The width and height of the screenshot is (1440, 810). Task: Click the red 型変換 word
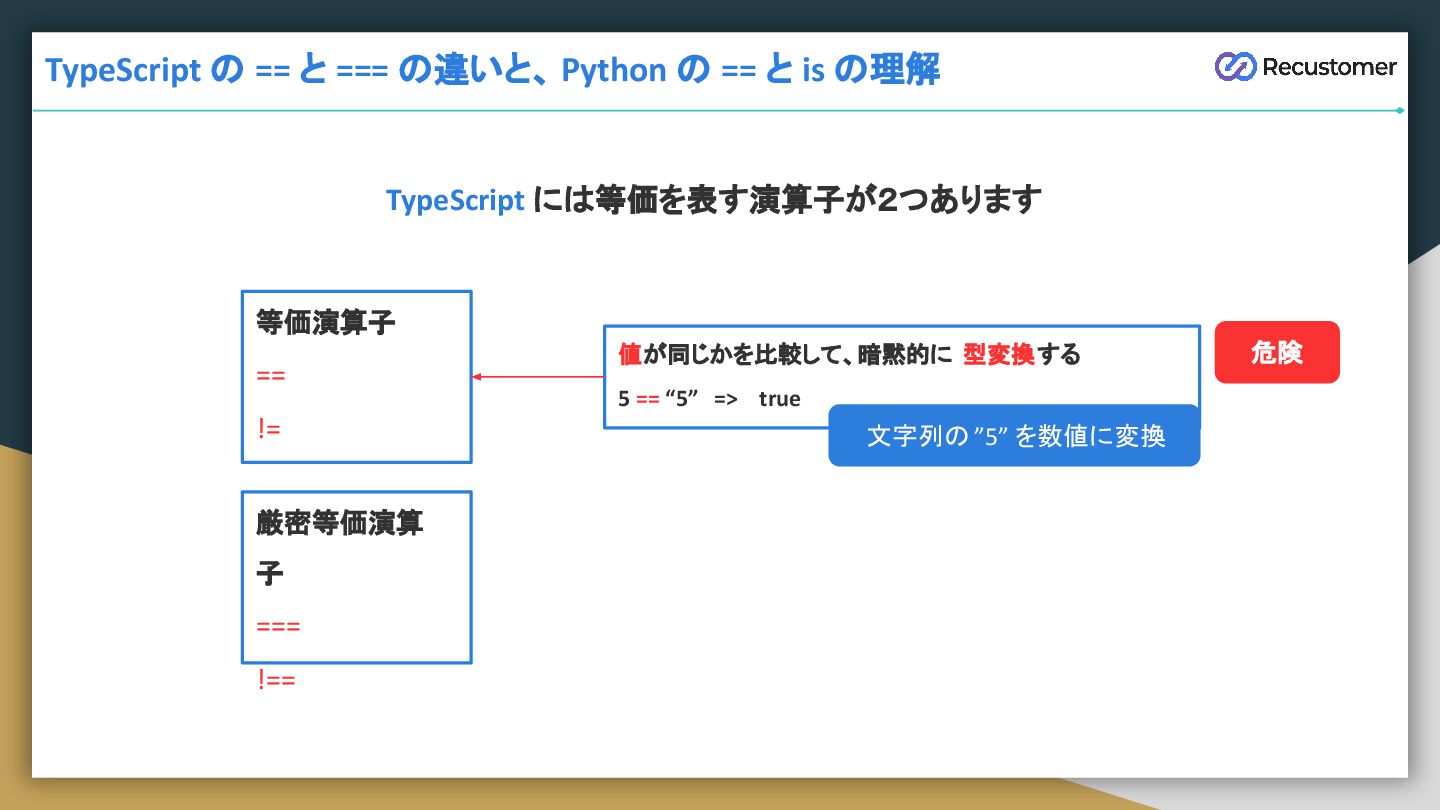[998, 355]
